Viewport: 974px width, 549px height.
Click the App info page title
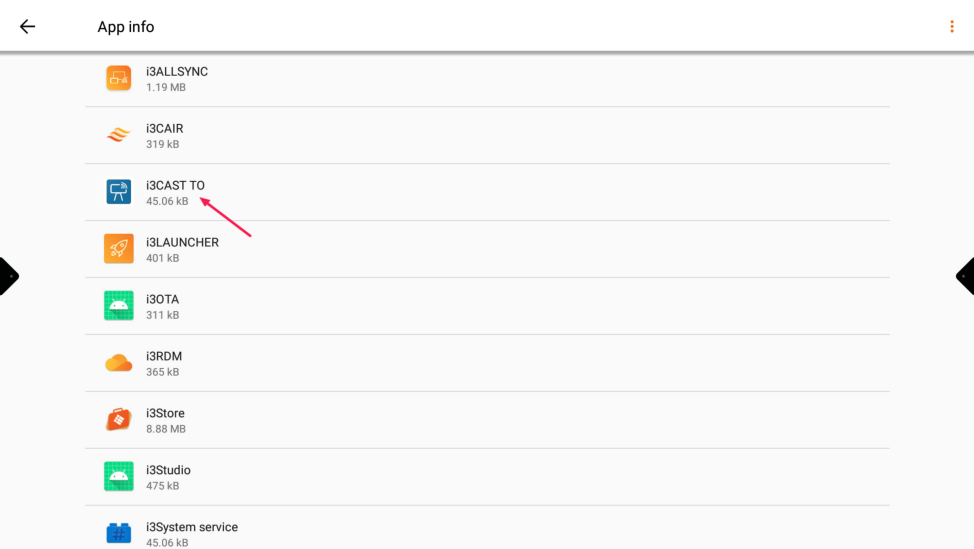tap(126, 27)
